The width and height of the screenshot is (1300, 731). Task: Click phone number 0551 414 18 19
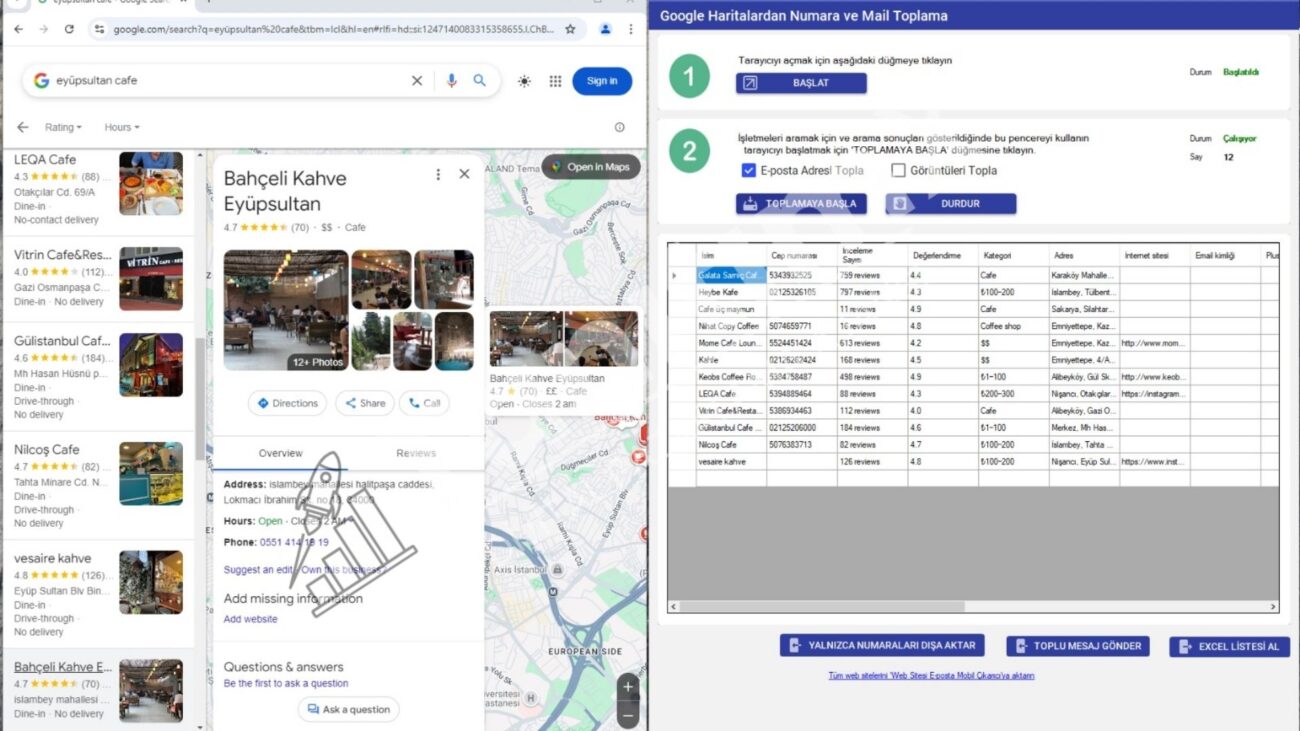coord(294,542)
